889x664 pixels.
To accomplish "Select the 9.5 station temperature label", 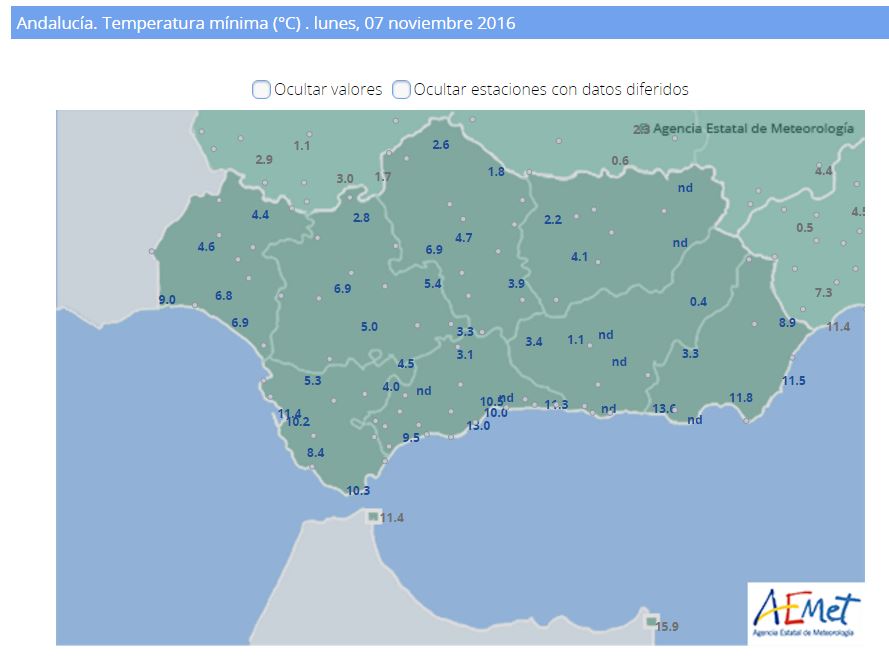I will click(x=411, y=438).
